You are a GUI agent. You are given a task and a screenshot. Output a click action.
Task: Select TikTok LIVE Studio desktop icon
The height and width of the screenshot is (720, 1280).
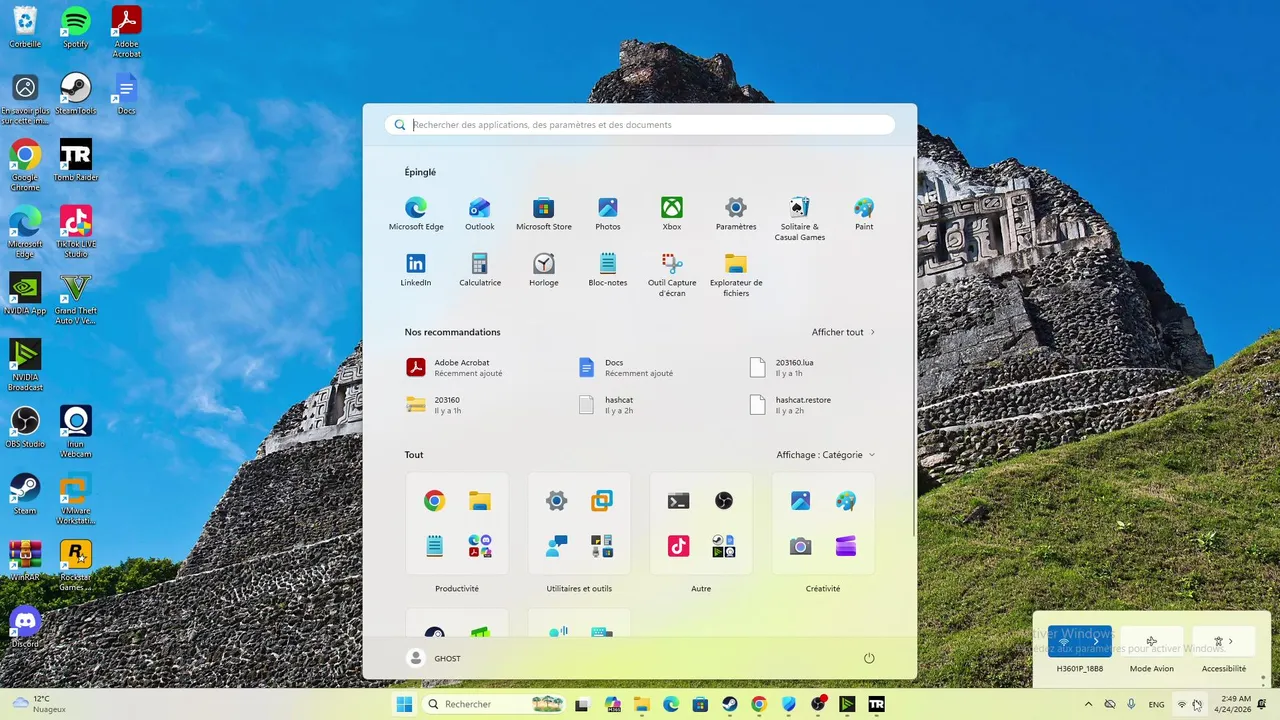tap(76, 232)
